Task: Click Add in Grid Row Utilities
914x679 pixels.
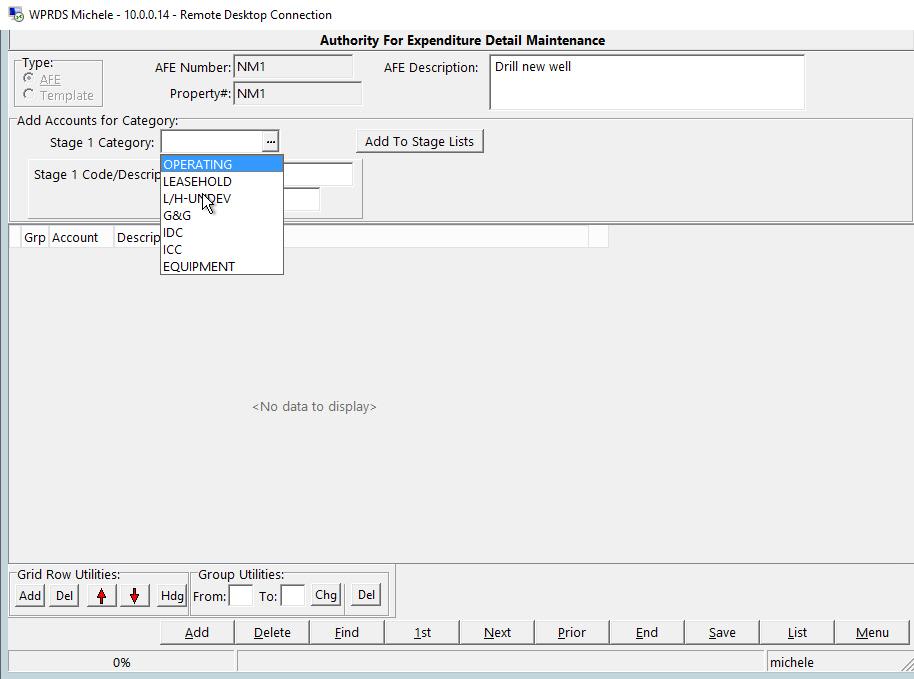Action: 29,595
